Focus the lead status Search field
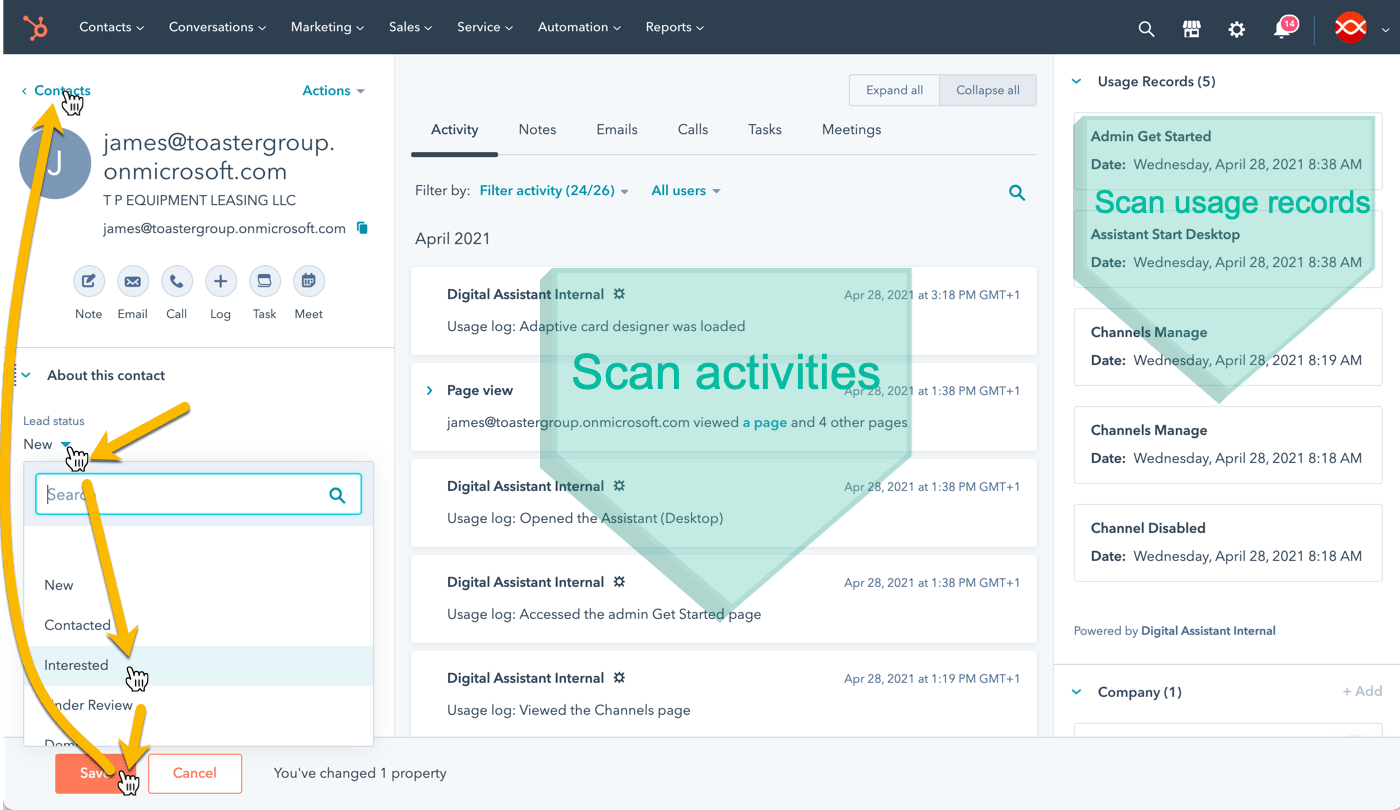The width and height of the screenshot is (1400, 810). pyautogui.click(x=199, y=494)
